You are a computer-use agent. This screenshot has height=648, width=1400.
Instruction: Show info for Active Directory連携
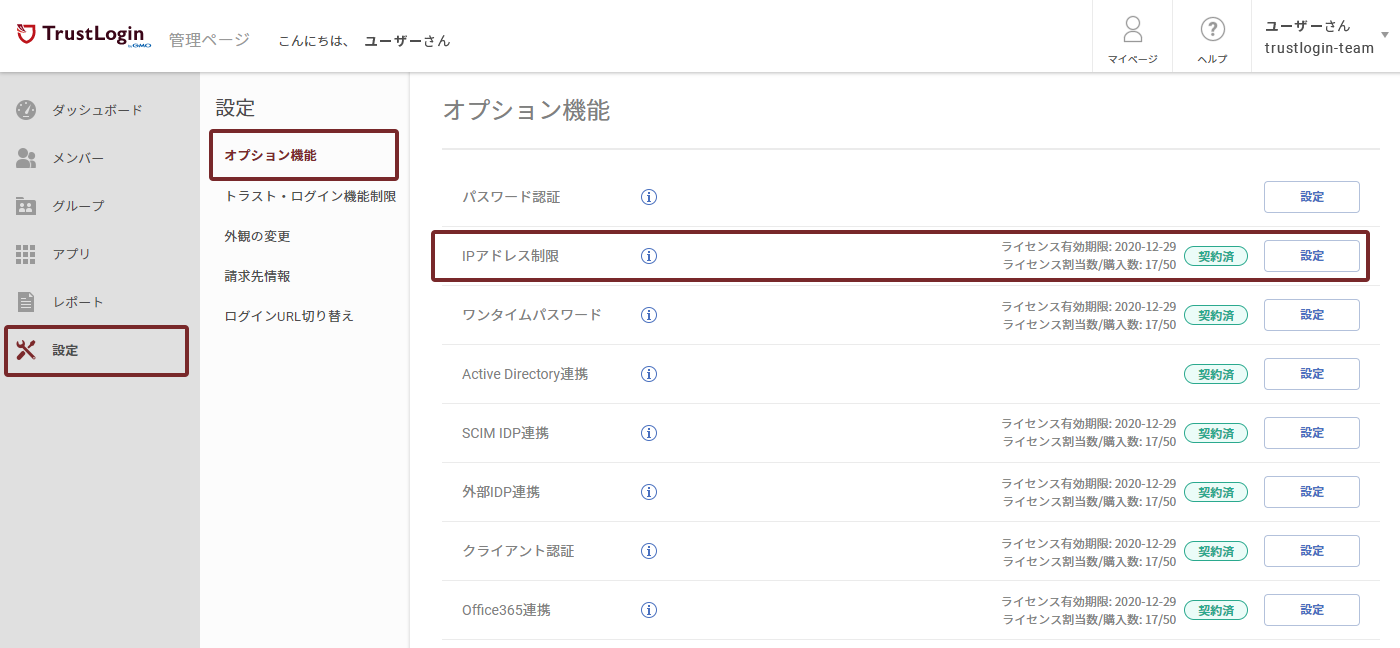(648, 374)
